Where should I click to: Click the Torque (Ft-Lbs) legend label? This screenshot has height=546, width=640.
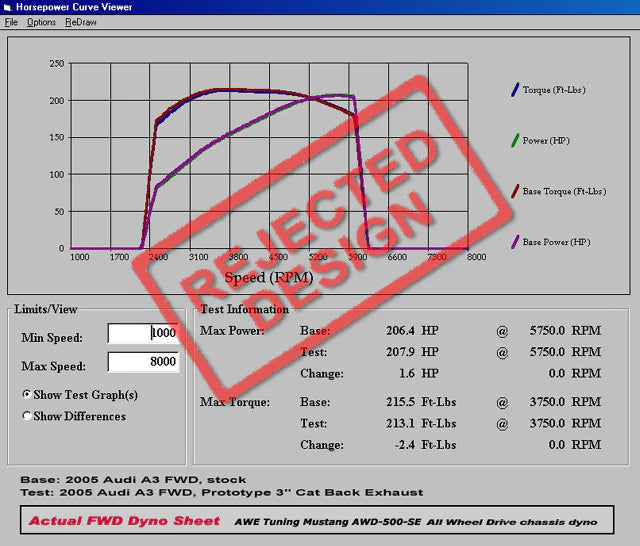[553, 90]
